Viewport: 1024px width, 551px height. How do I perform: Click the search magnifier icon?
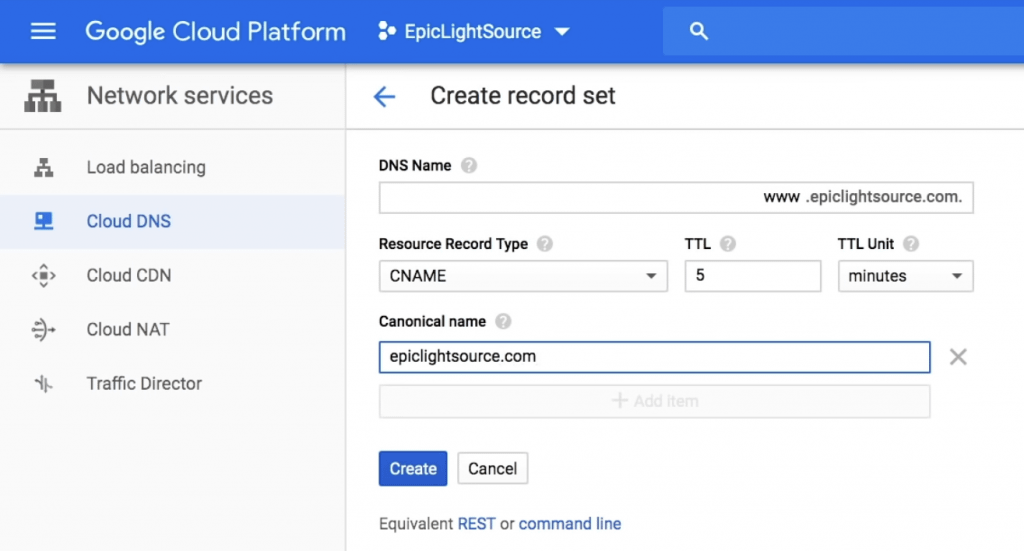coord(698,31)
